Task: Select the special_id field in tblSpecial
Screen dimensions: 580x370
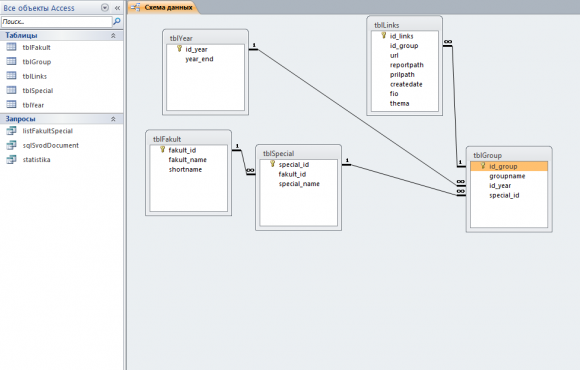Action: [294, 164]
